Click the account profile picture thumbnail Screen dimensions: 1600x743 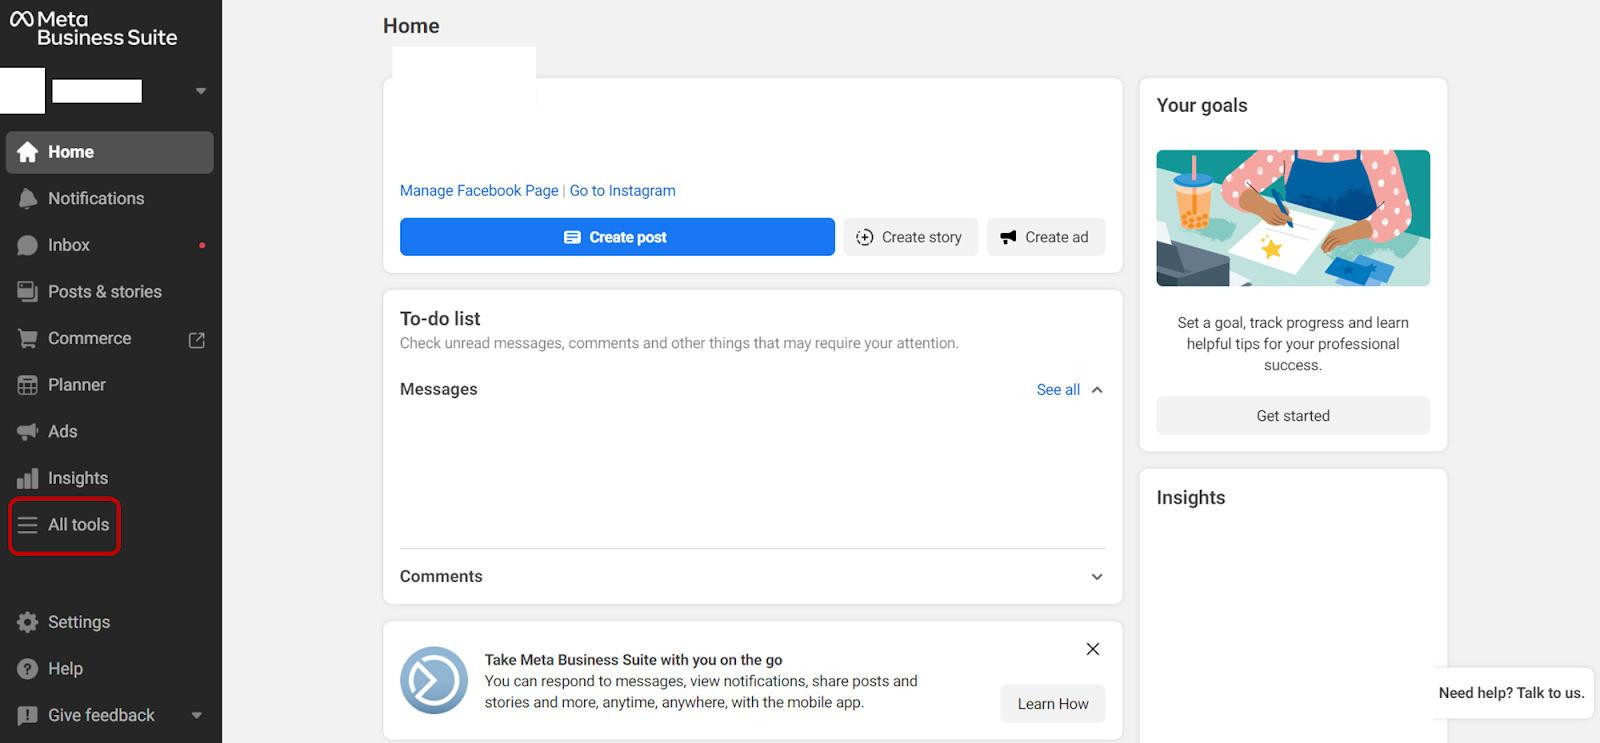[22, 91]
